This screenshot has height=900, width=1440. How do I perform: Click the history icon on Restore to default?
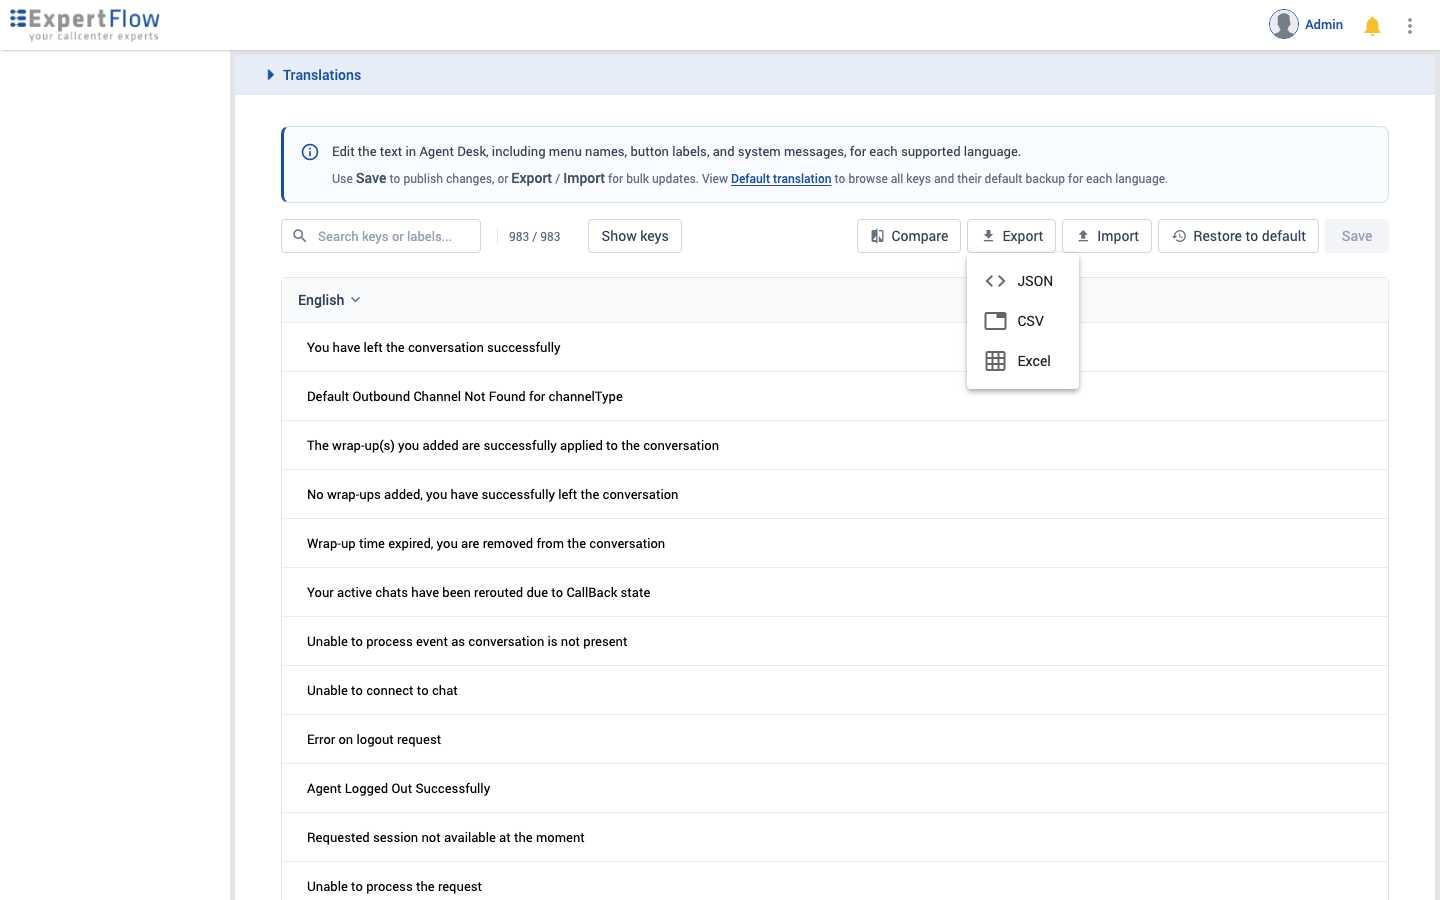[x=1179, y=236]
